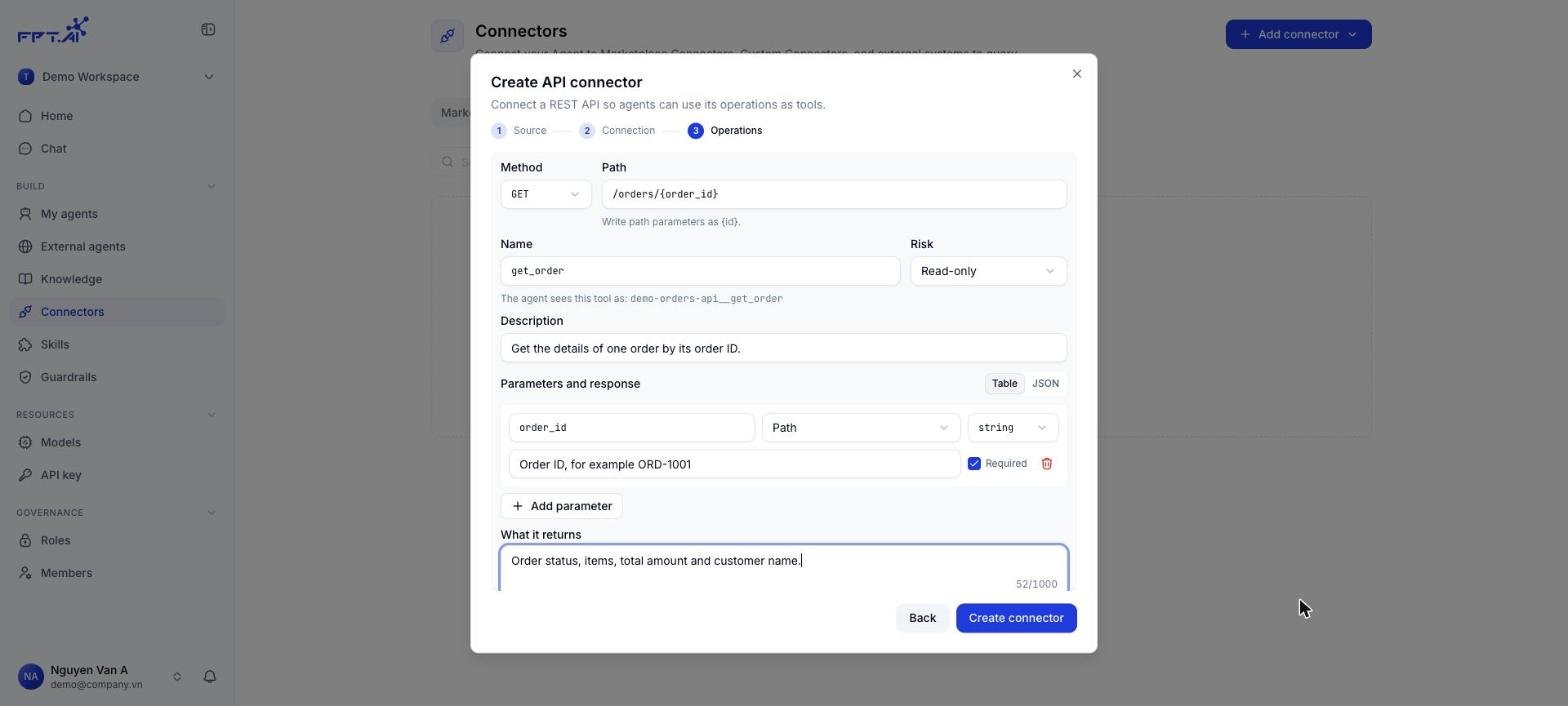Click the NA user avatar

coord(31,677)
